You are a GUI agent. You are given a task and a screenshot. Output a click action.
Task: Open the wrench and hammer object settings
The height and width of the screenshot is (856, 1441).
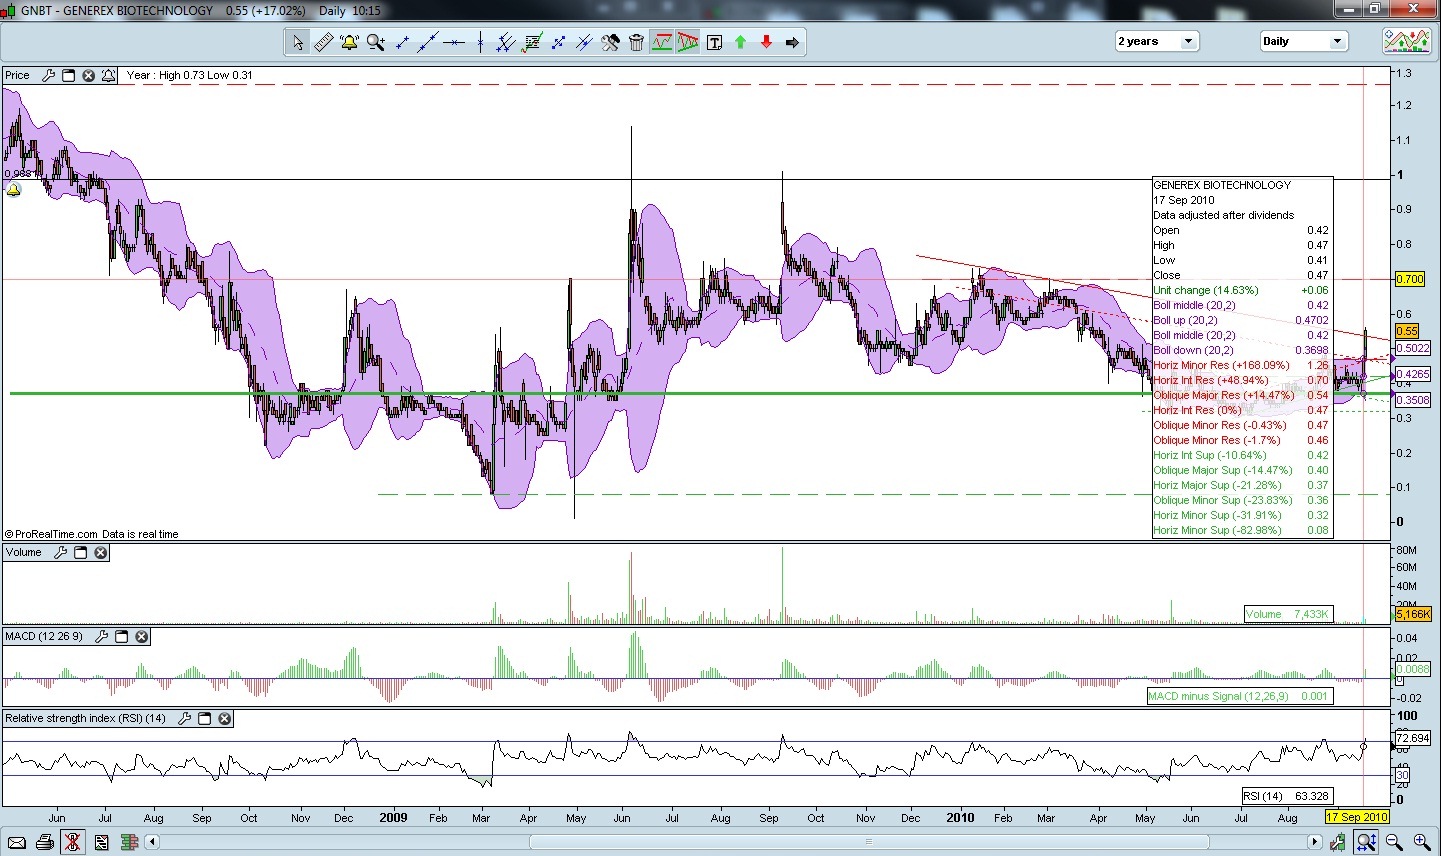pyautogui.click(x=610, y=42)
